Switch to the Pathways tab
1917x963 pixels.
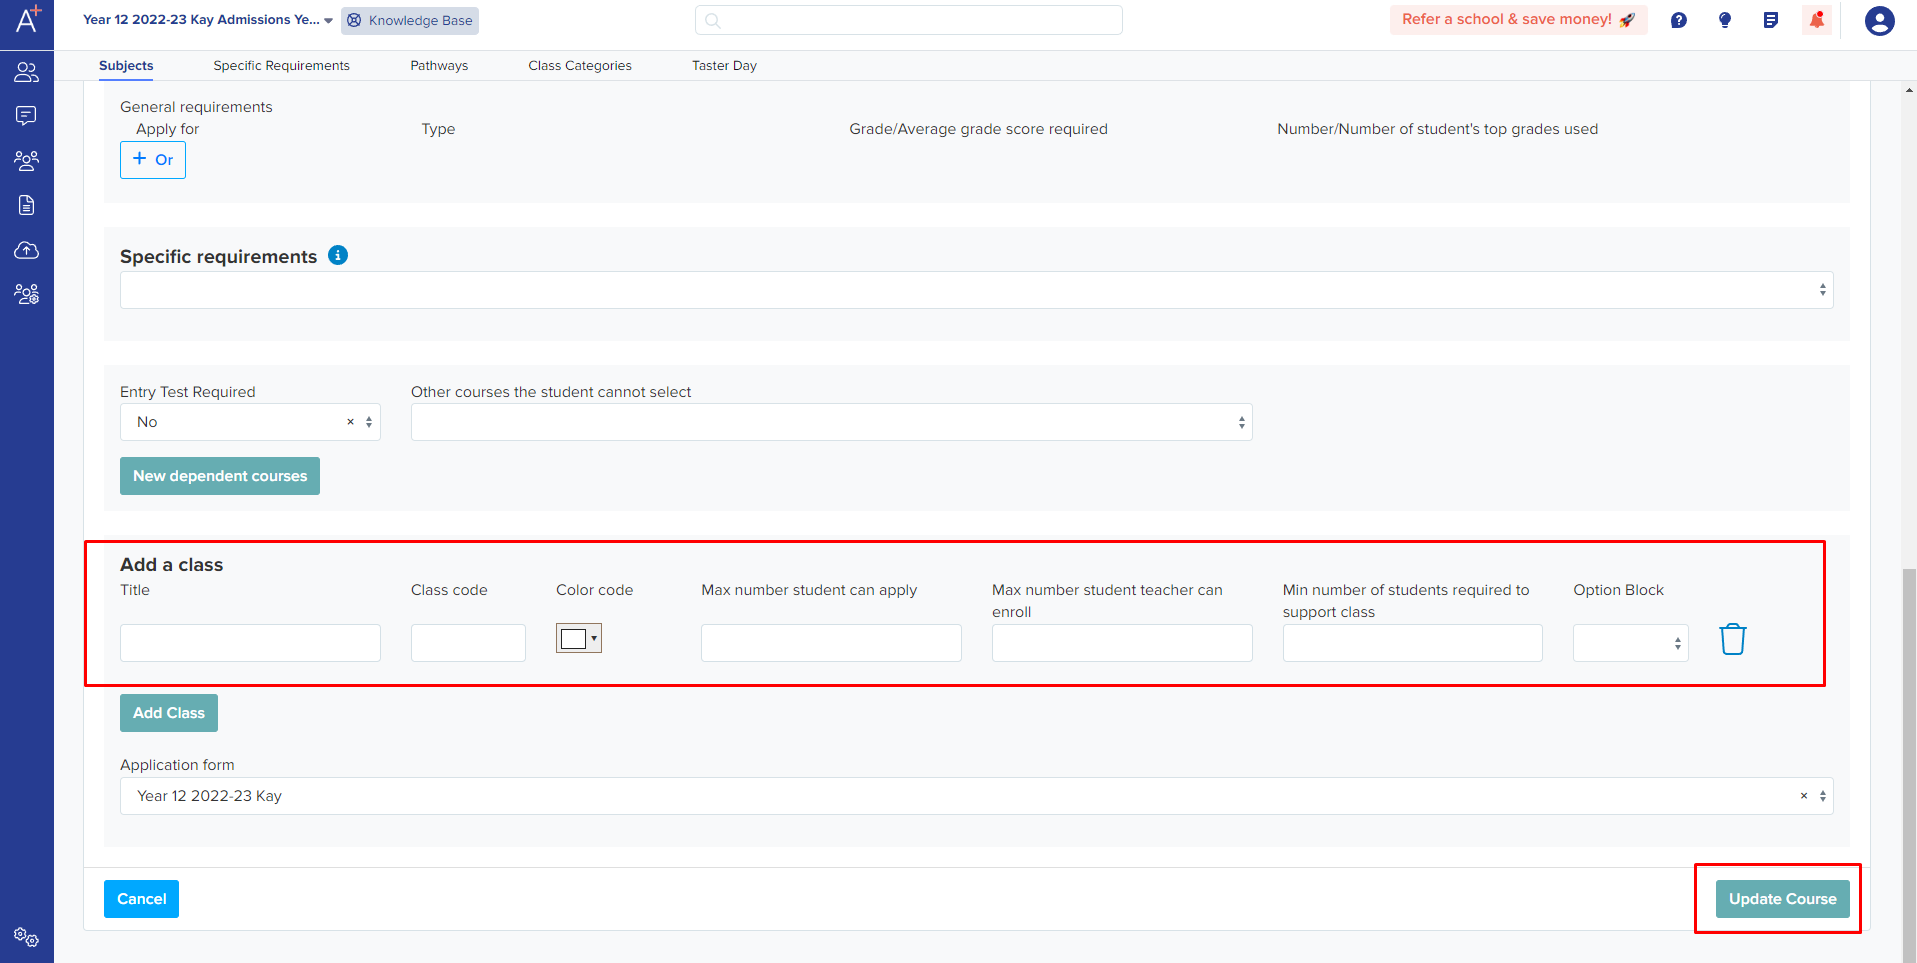[x=439, y=66]
